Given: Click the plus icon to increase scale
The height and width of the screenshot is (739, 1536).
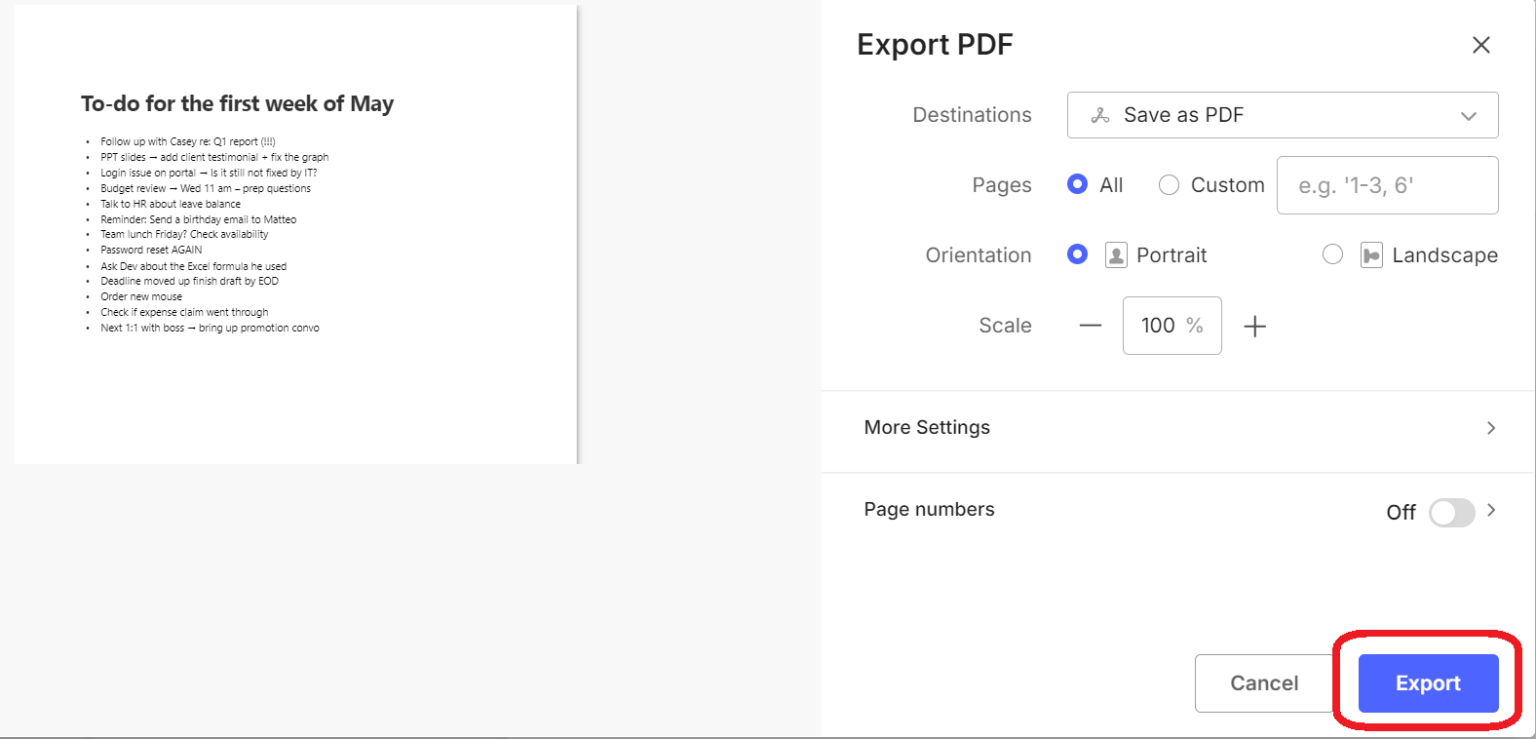Looking at the screenshot, I should (1255, 325).
